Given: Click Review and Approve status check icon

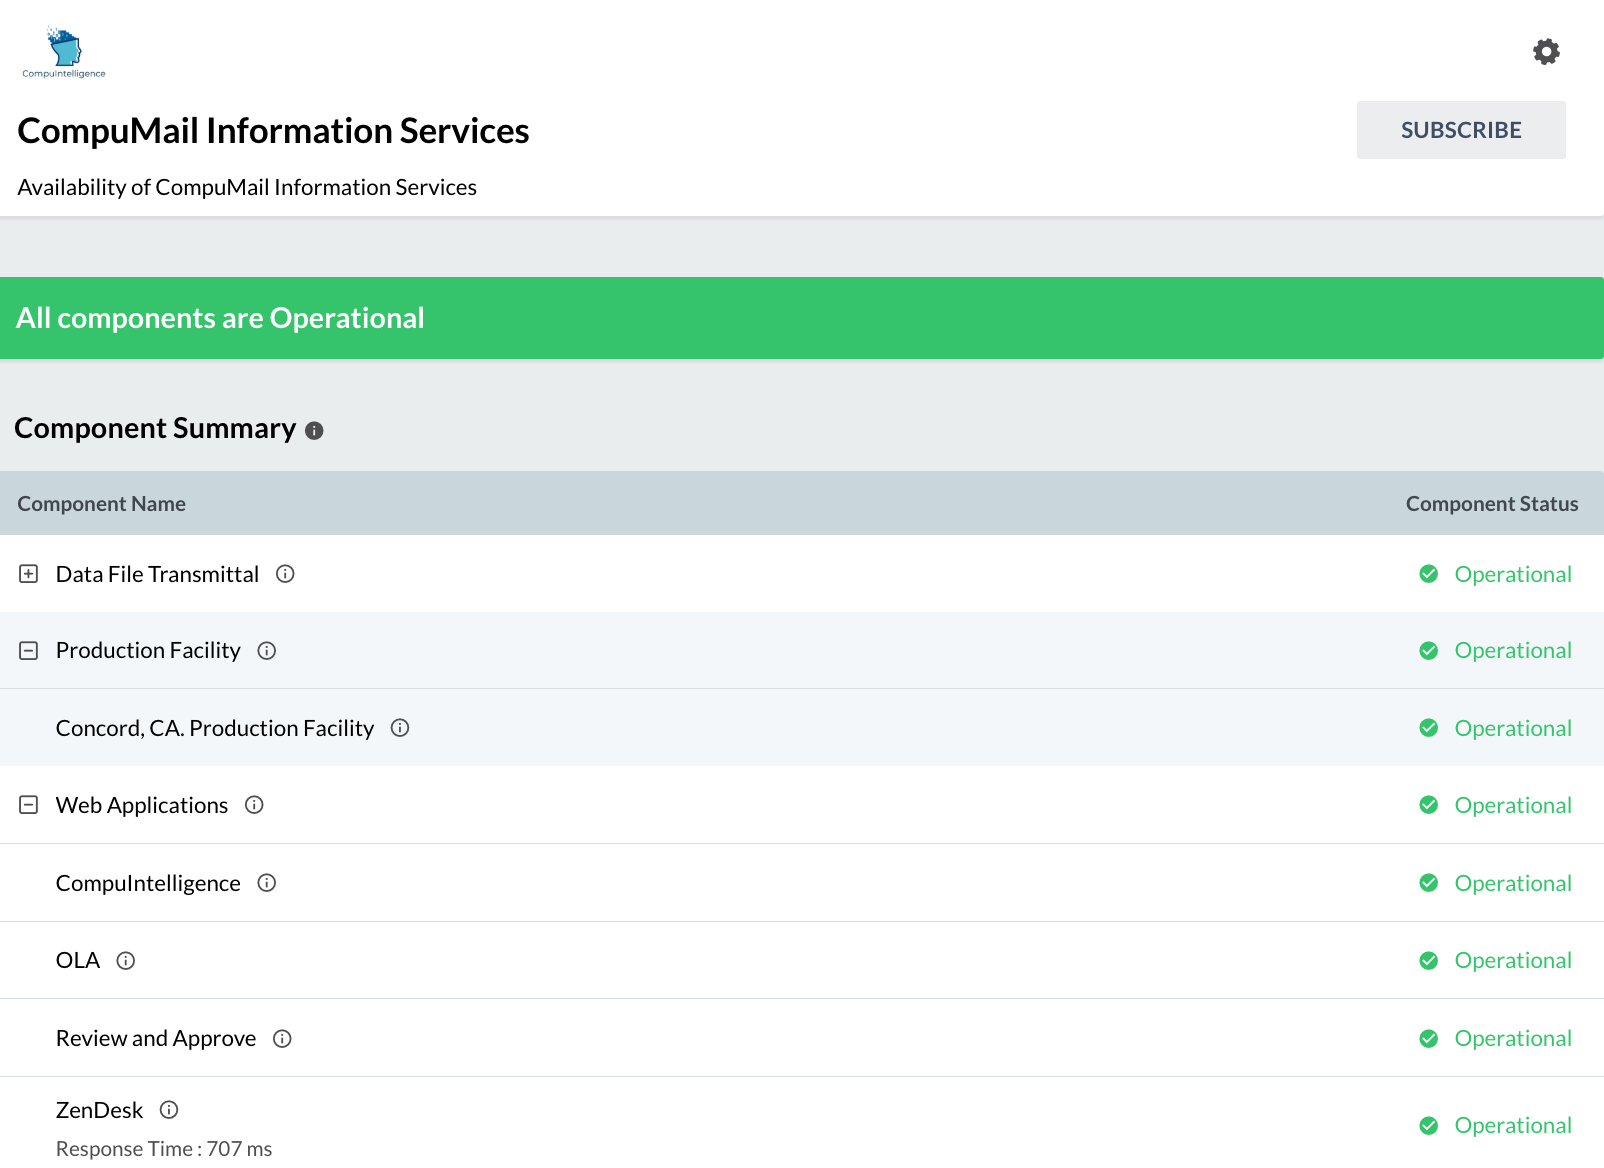Looking at the screenshot, I should click(x=1429, y=1039).
